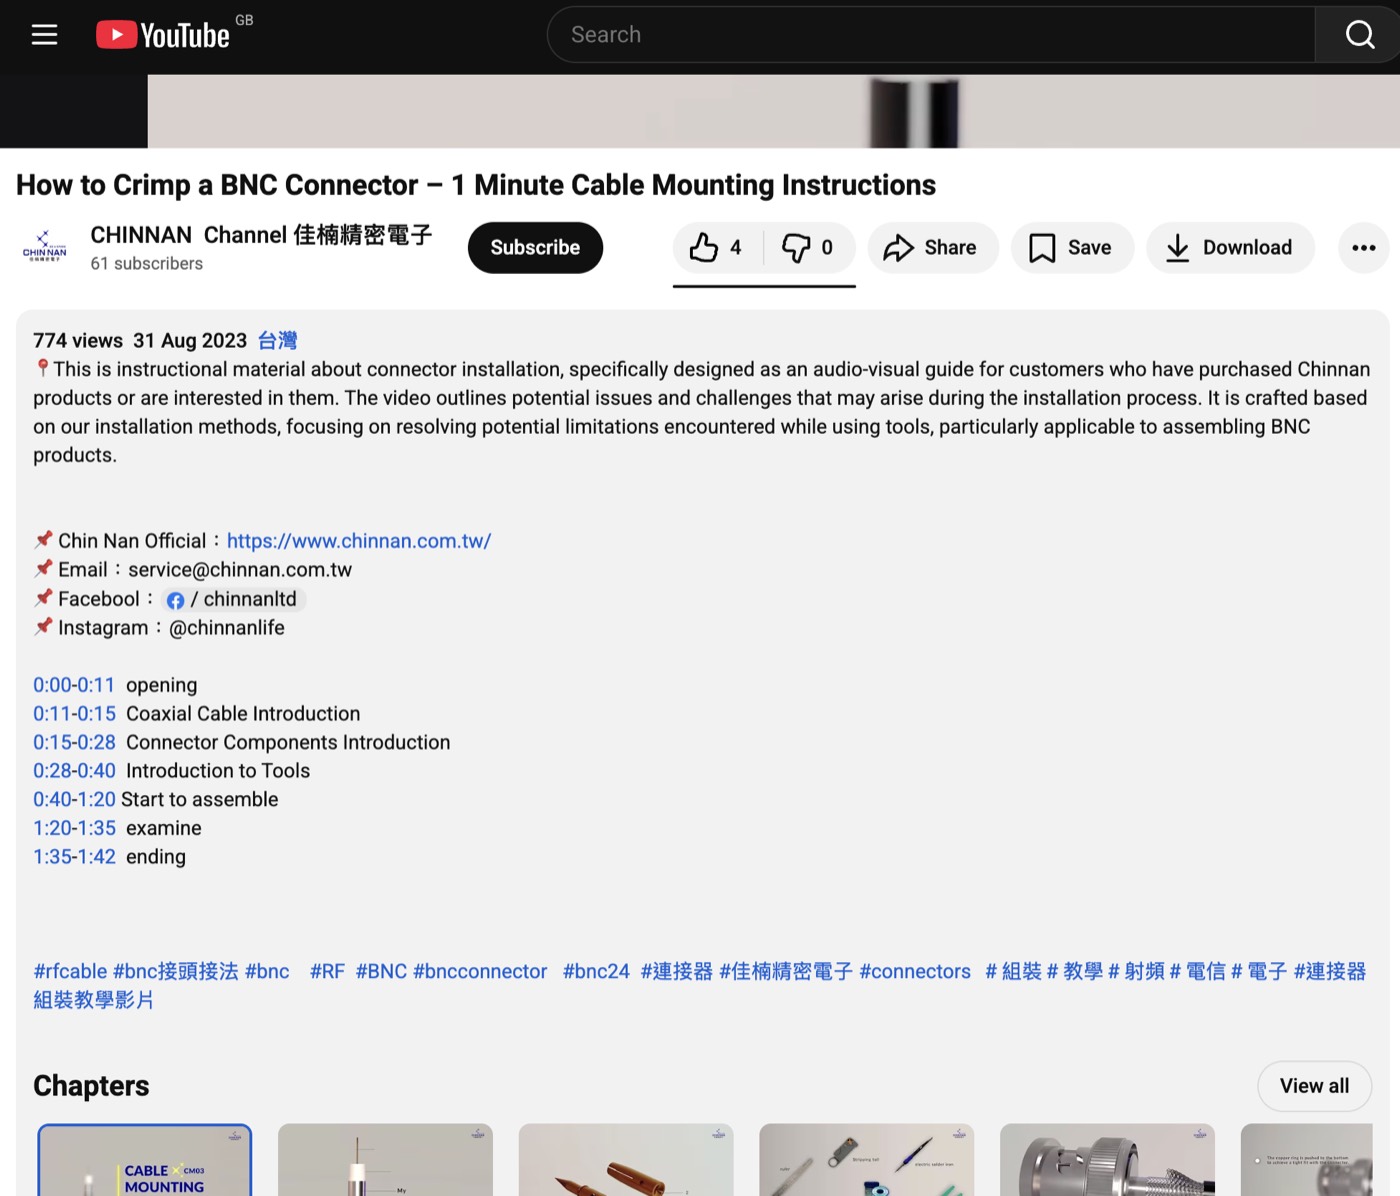Subscribe to the CHINNAN channel
Screen dimensions: 1400x1196
(535, 248)
